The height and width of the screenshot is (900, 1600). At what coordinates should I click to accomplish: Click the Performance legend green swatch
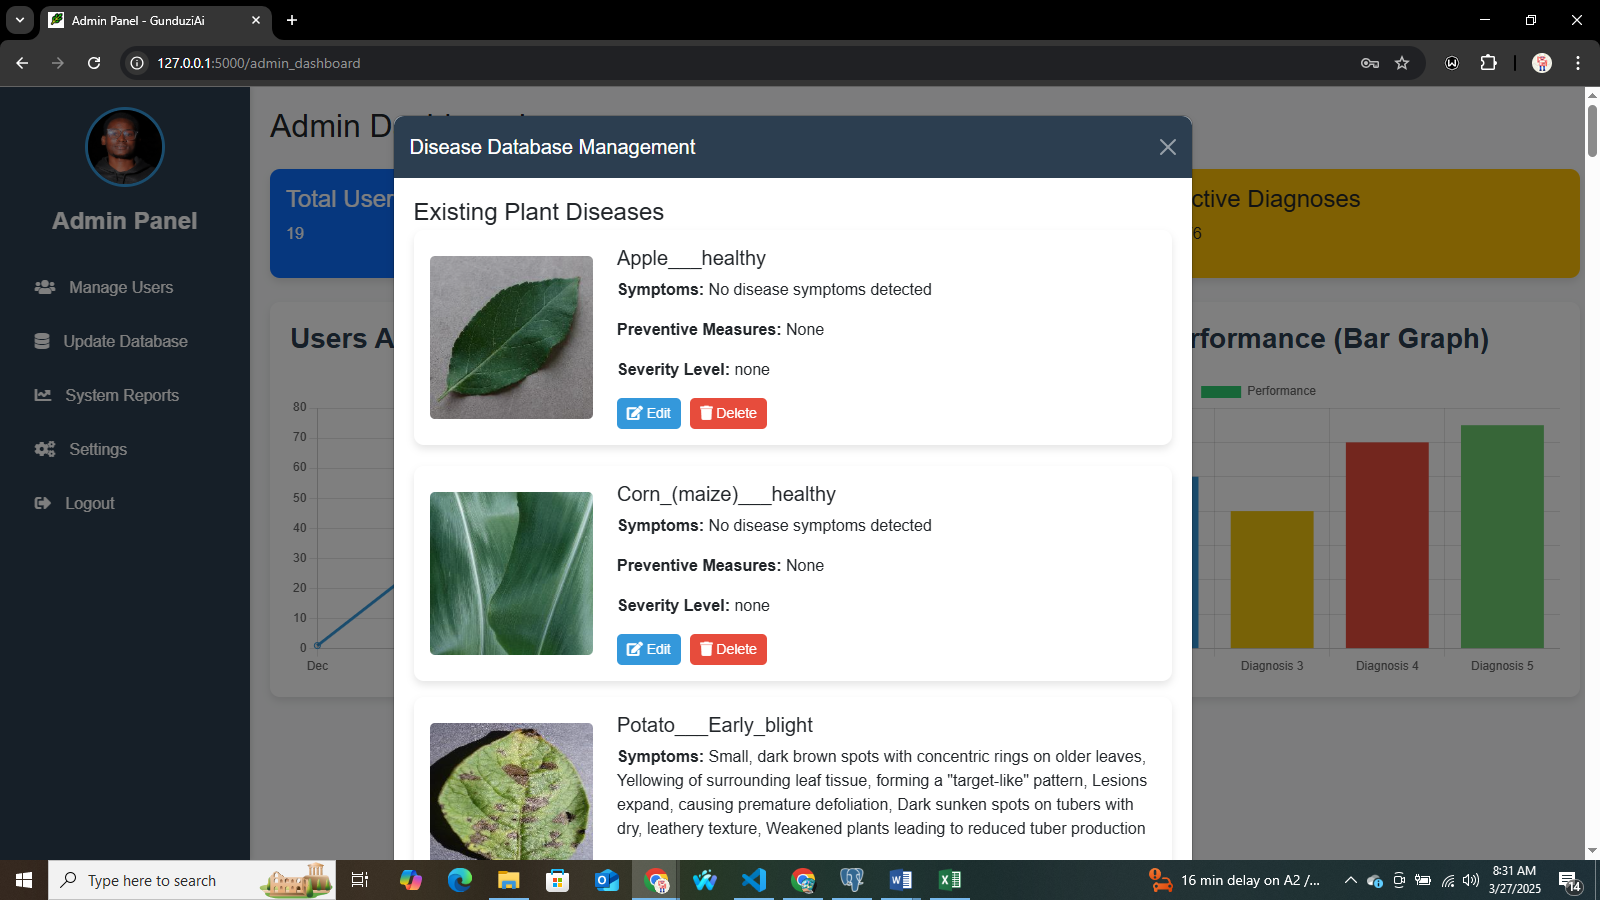tap(1220, 391)
